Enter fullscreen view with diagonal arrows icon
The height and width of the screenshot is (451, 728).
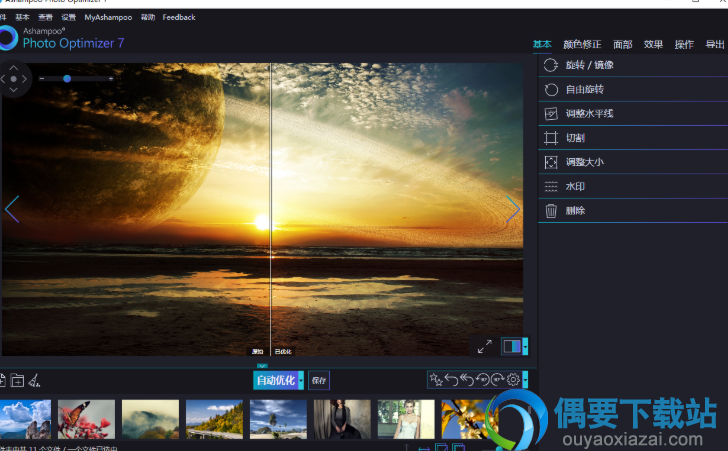(x=485, y=346)
